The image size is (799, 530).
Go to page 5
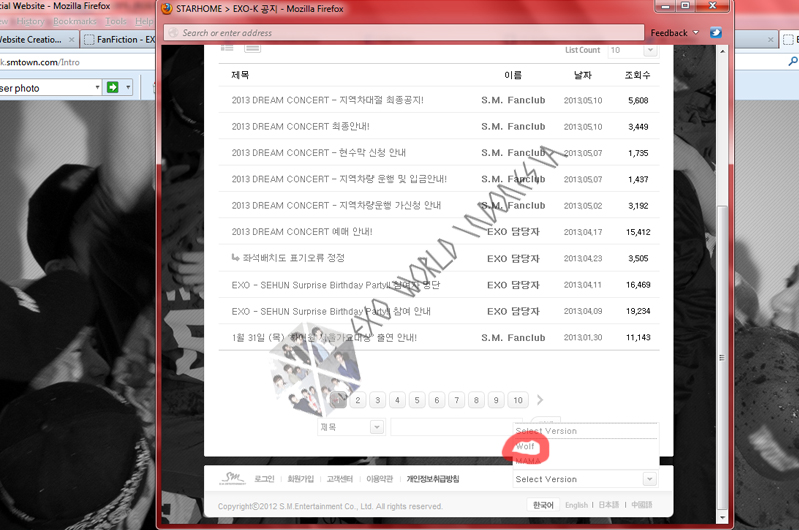click(417, 400)
